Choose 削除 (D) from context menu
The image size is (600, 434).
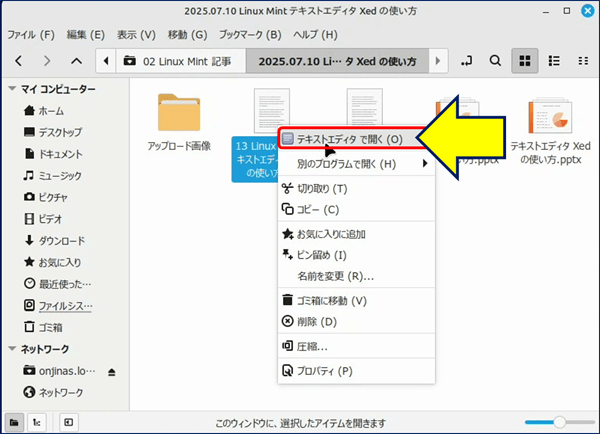[357, 321]
